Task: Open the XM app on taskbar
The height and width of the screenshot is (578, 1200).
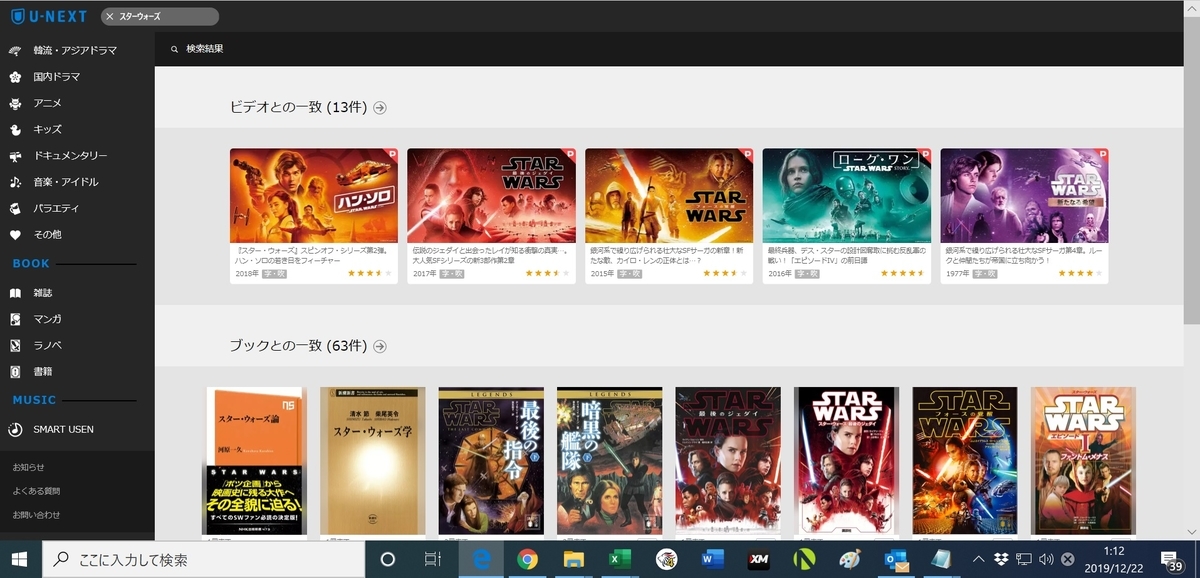Action: click(758, 559)
